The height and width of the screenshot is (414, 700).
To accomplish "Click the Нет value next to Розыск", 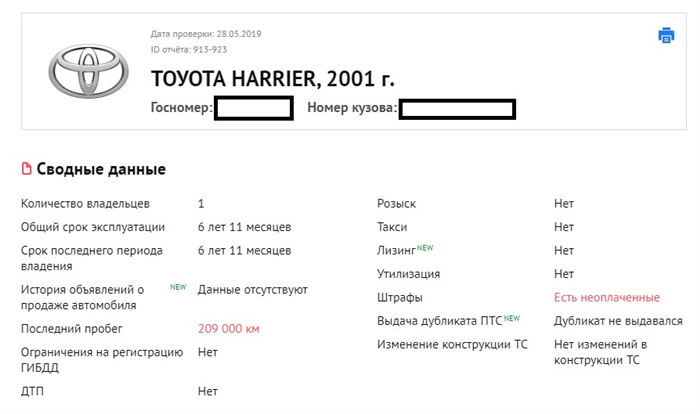I will click(564, 204).
